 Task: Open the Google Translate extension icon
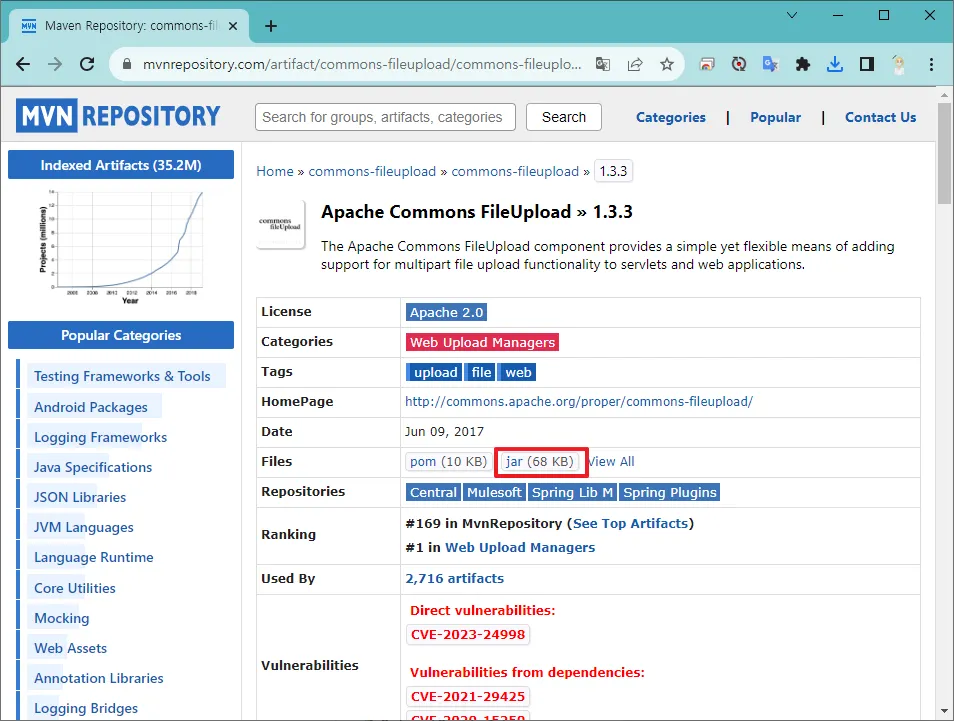pyautogui.click(x=771, y=64)
